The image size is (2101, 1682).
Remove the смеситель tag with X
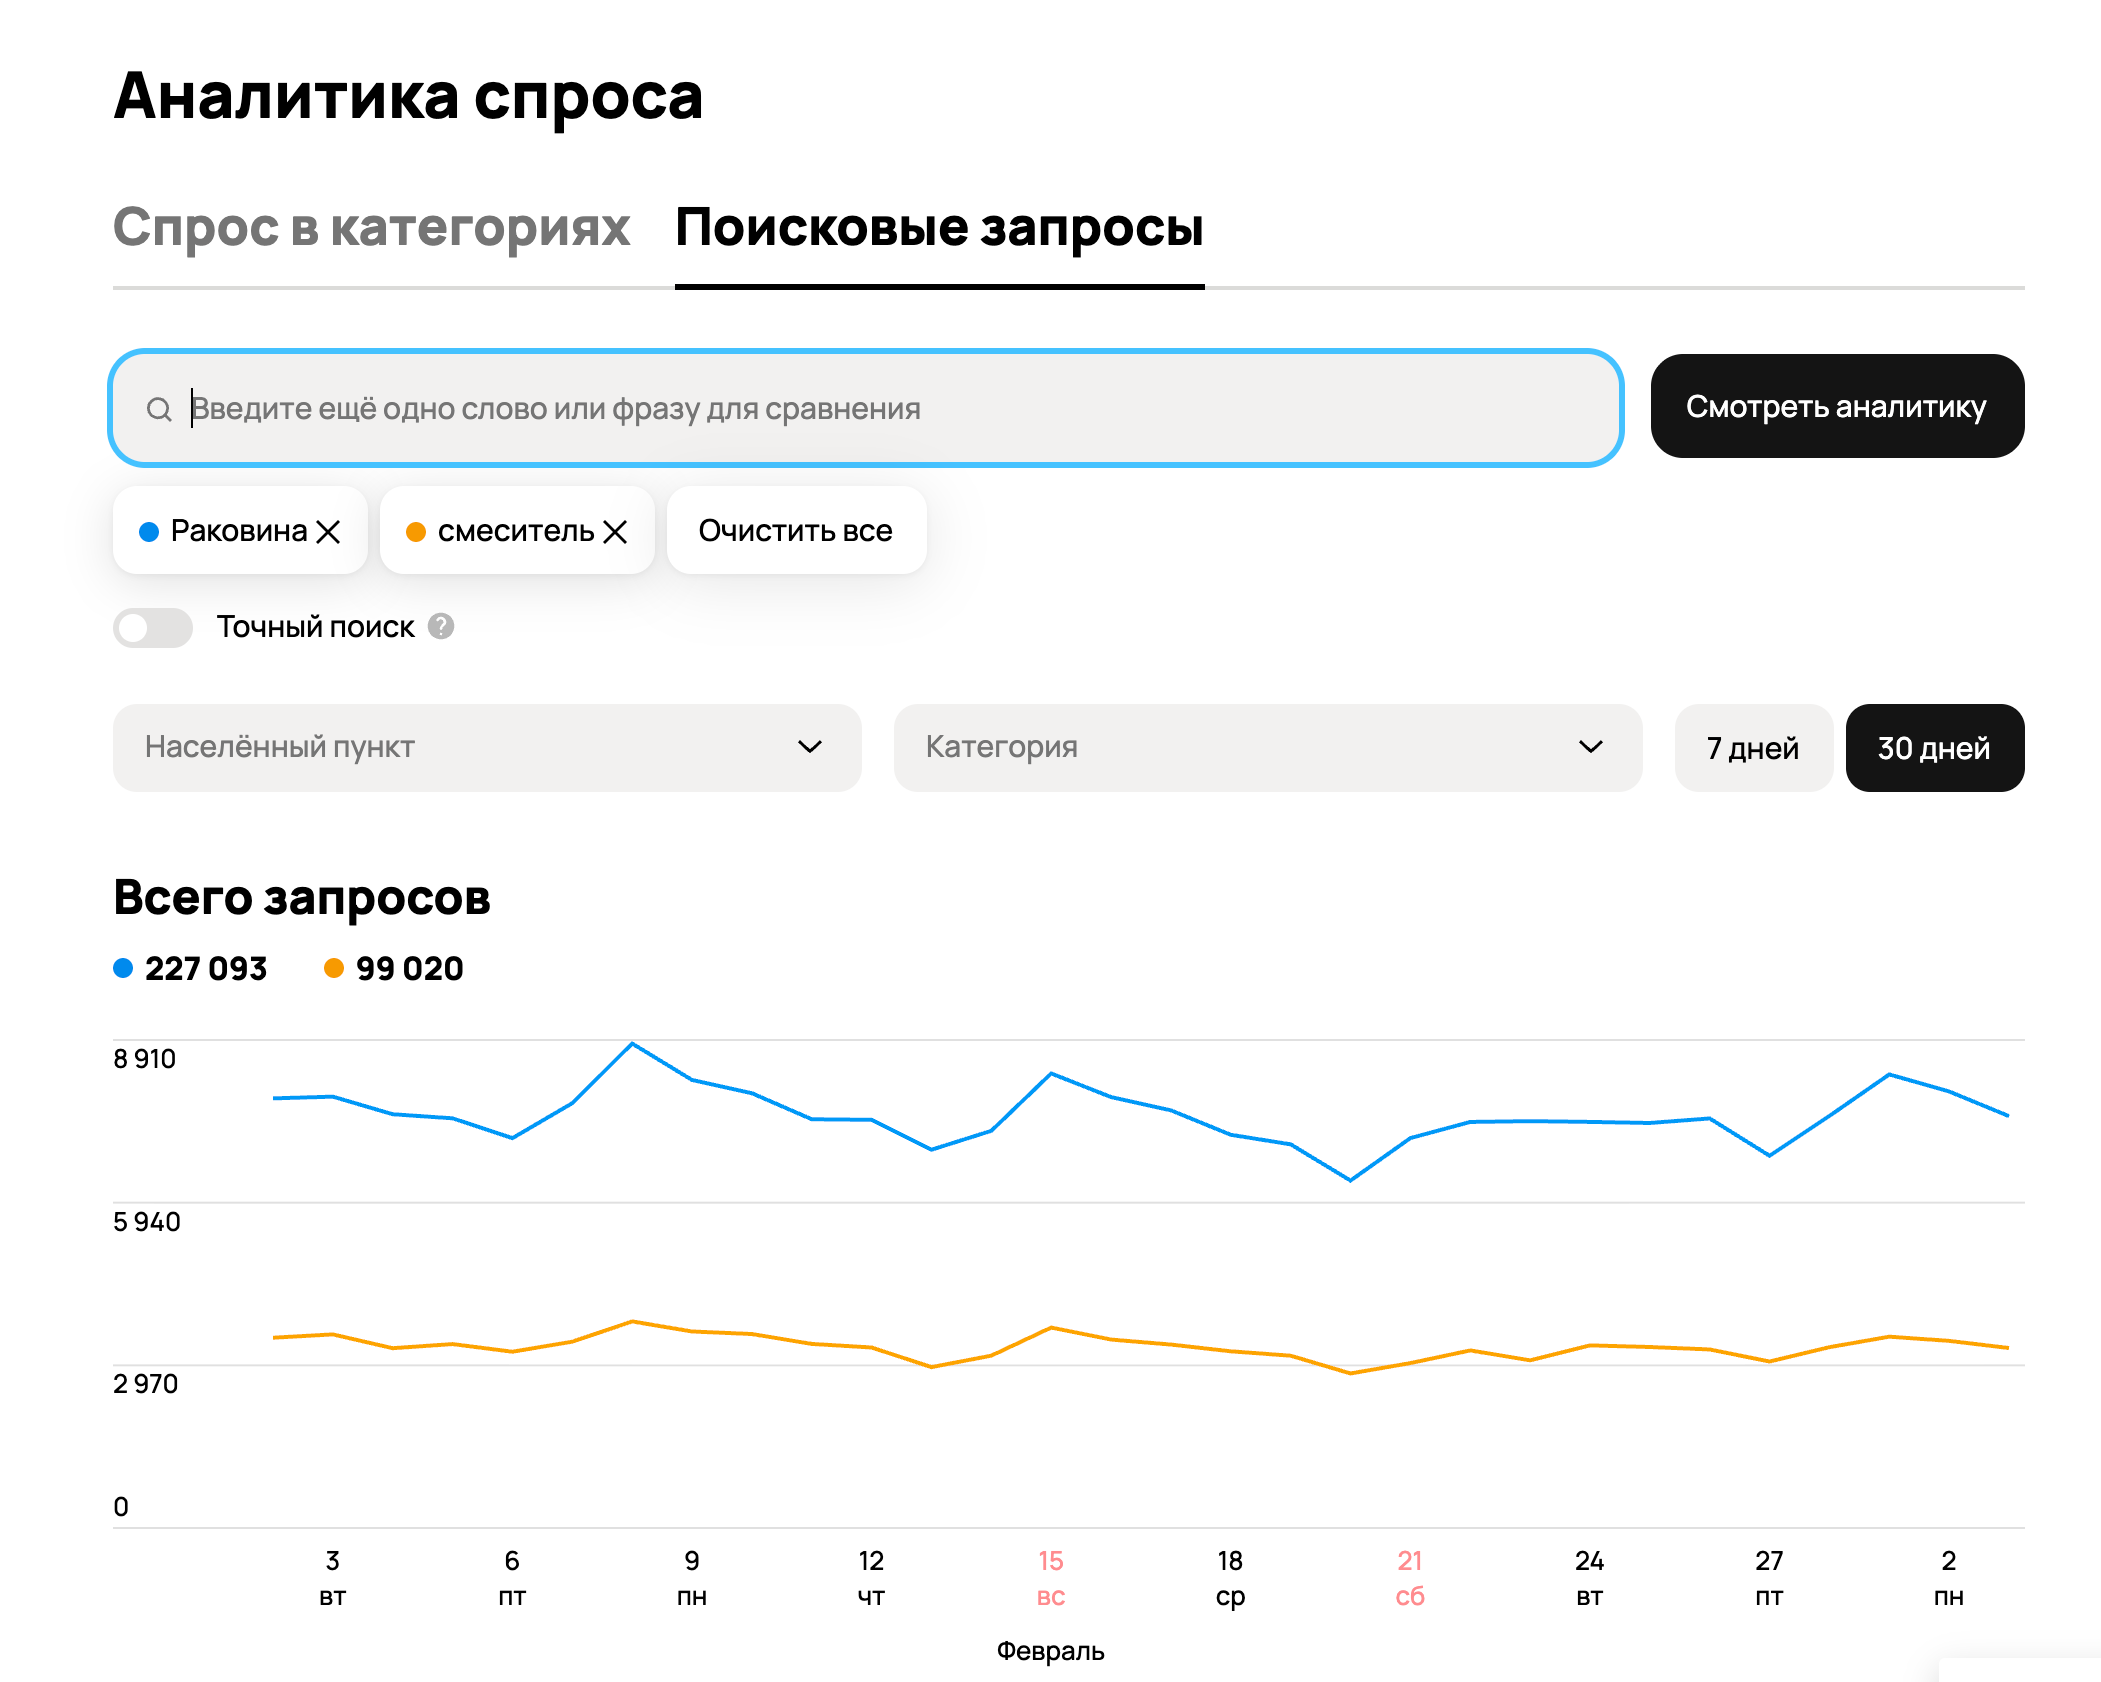(x=616, y=532)
